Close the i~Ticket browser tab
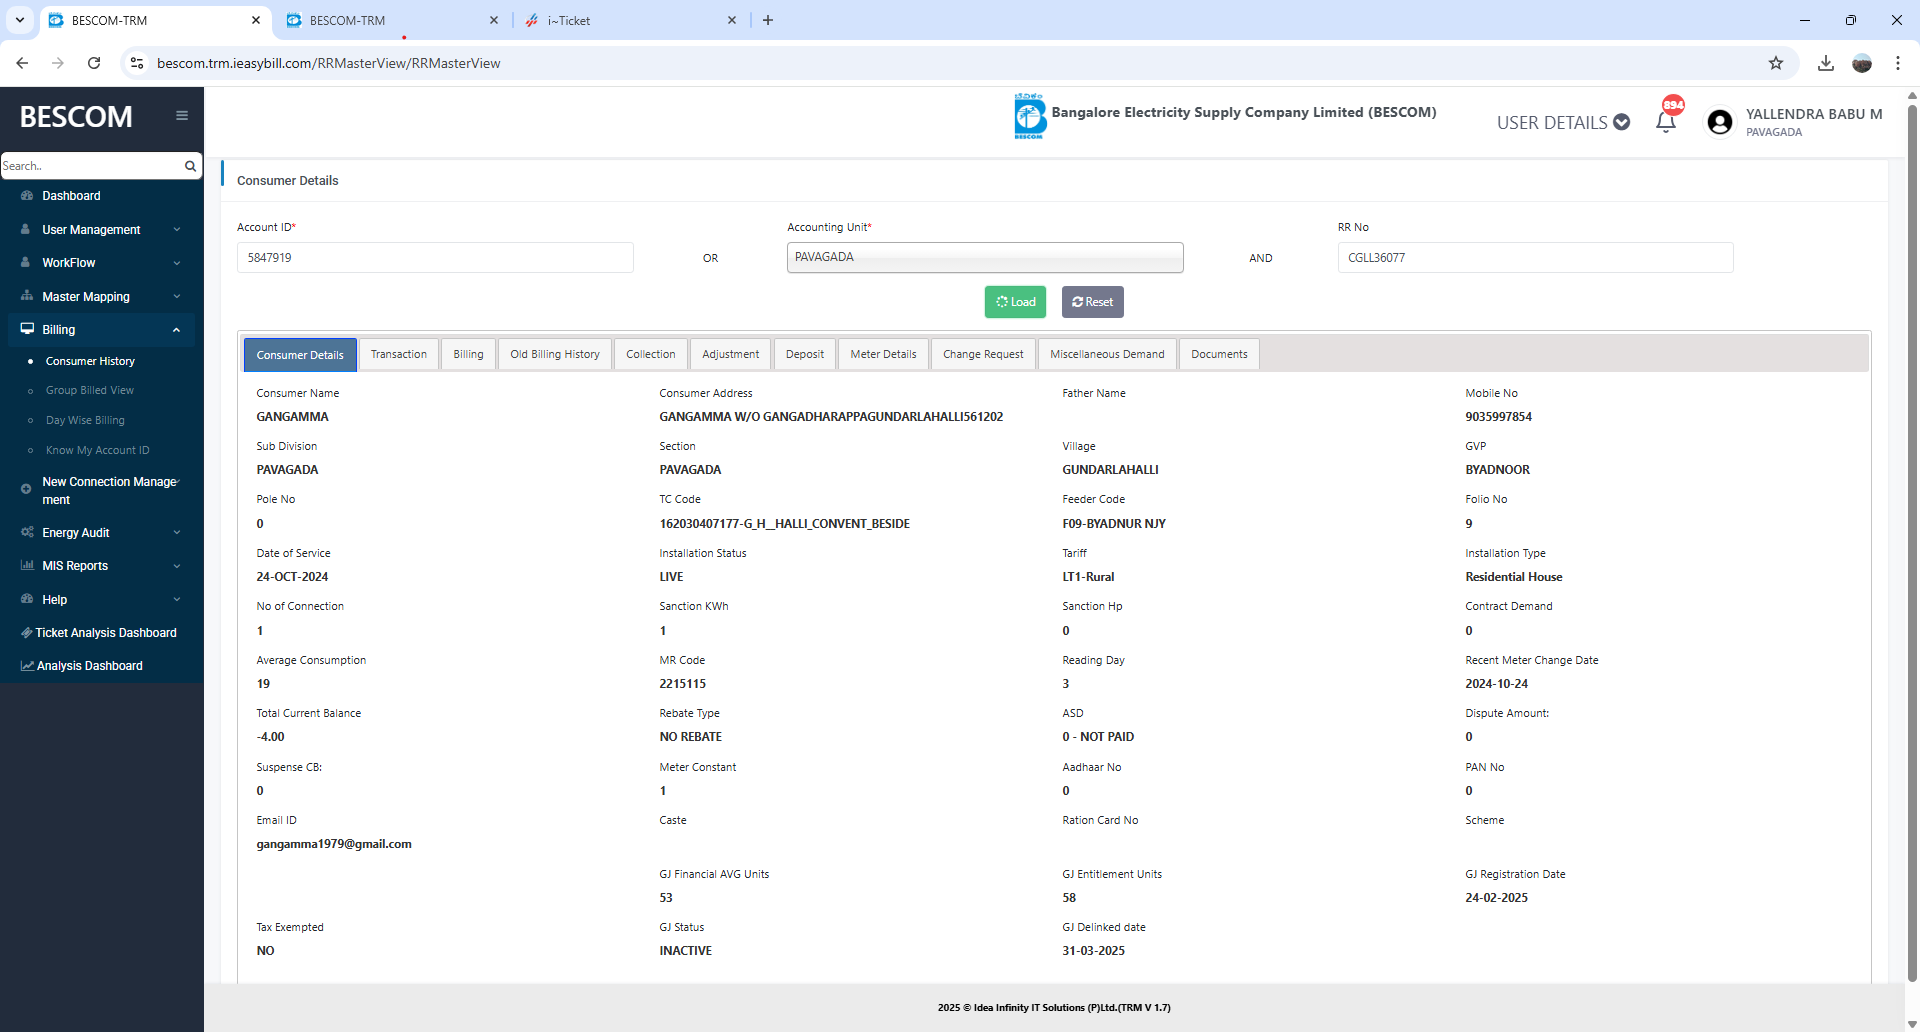This screenshot has width=1920, height=1032. [x=732, y=20]
